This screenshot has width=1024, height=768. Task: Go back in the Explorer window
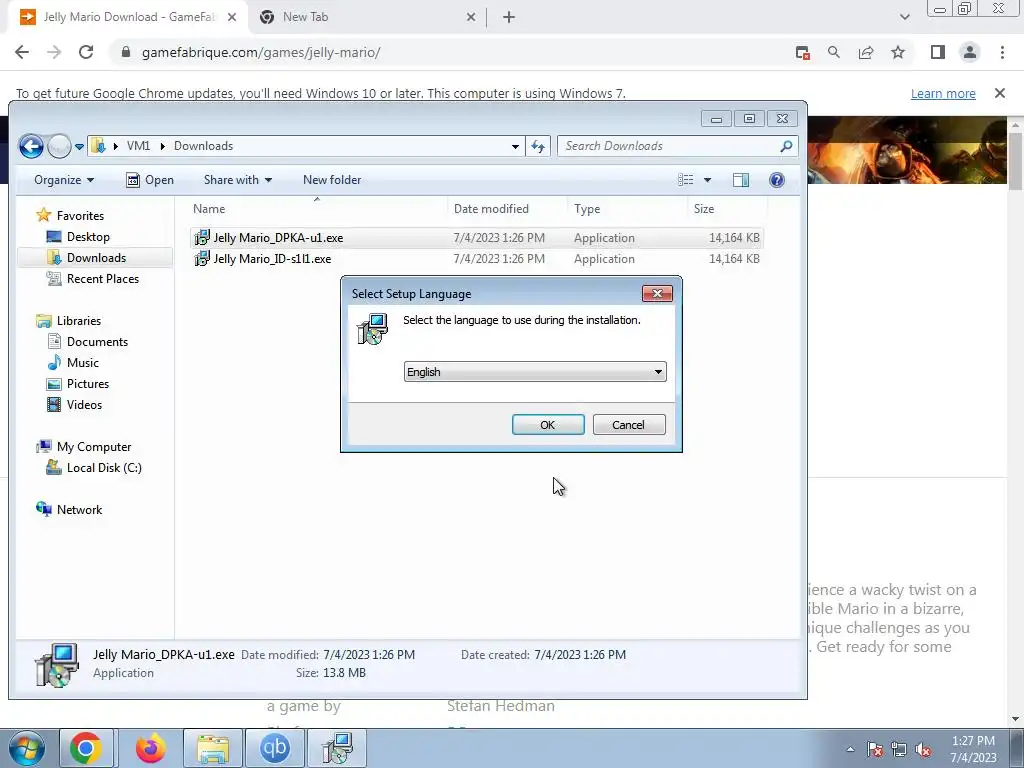click(x=31, y=146)
